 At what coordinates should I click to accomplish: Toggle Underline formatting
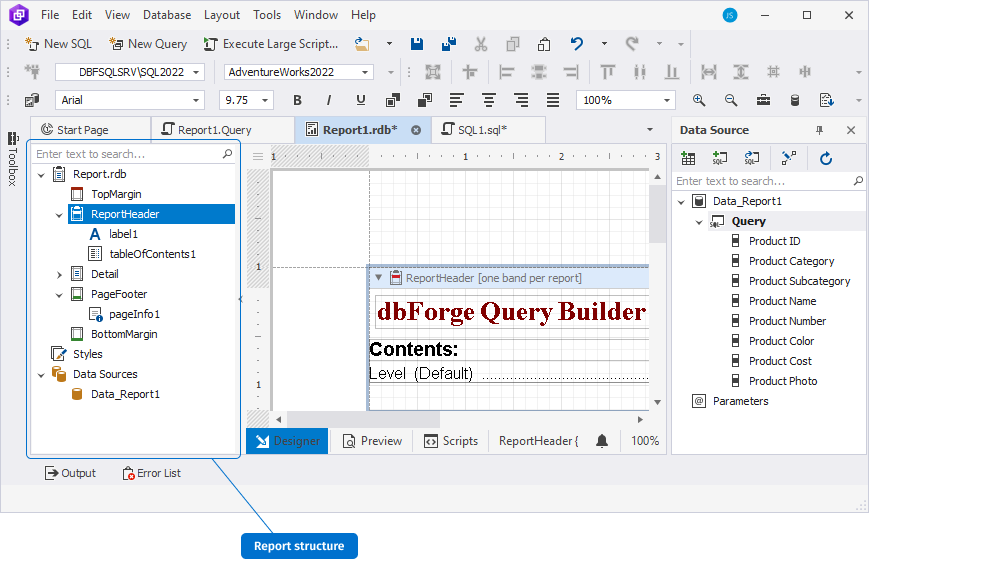[361, 100]
